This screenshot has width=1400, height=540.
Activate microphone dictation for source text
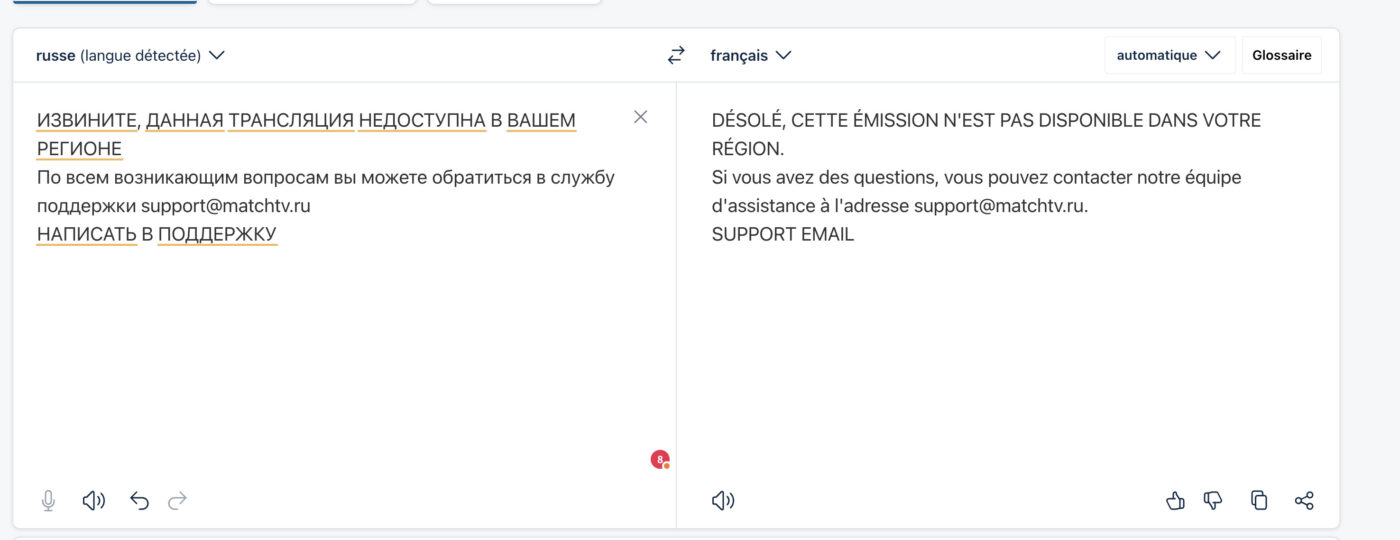point(48,501)
